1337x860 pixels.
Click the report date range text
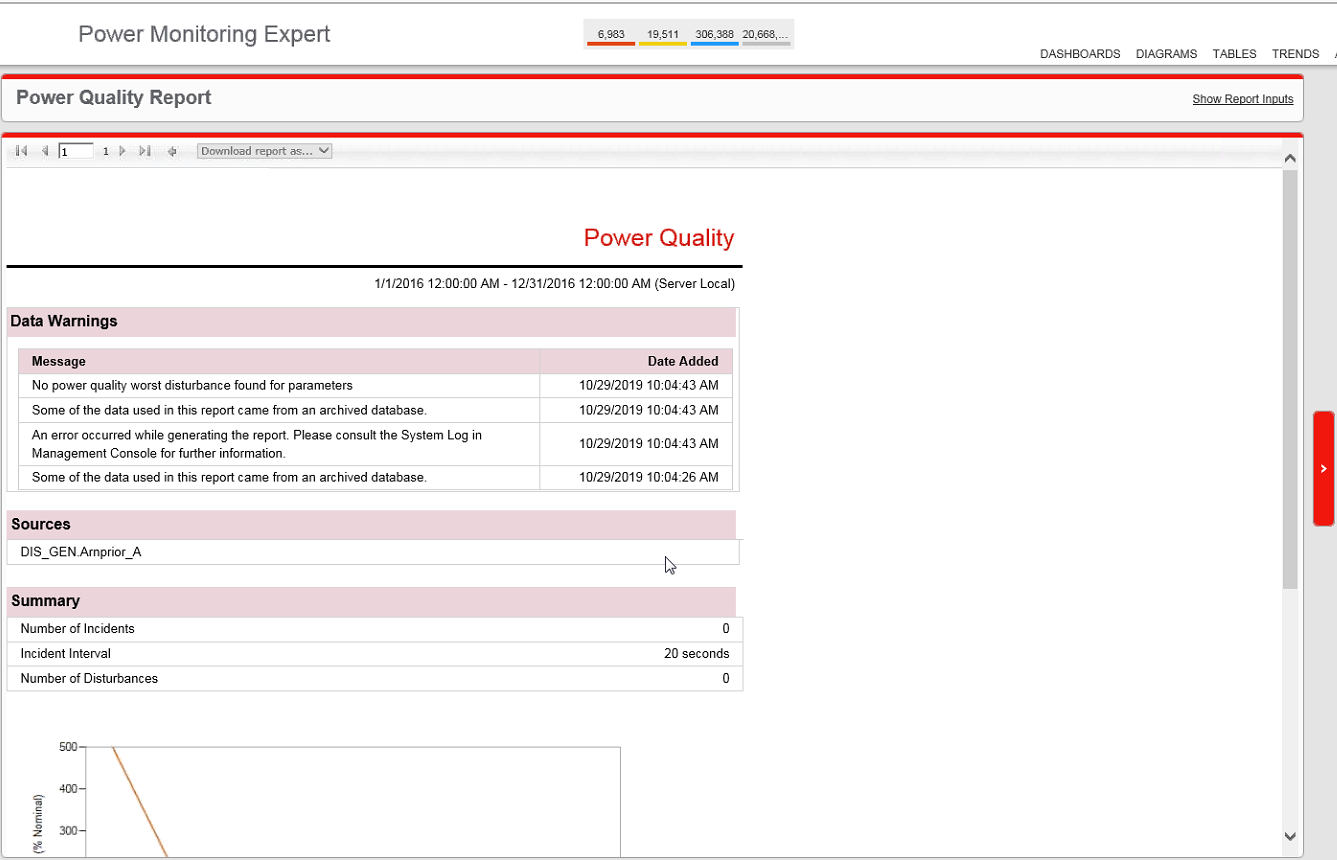click(555, 284)
